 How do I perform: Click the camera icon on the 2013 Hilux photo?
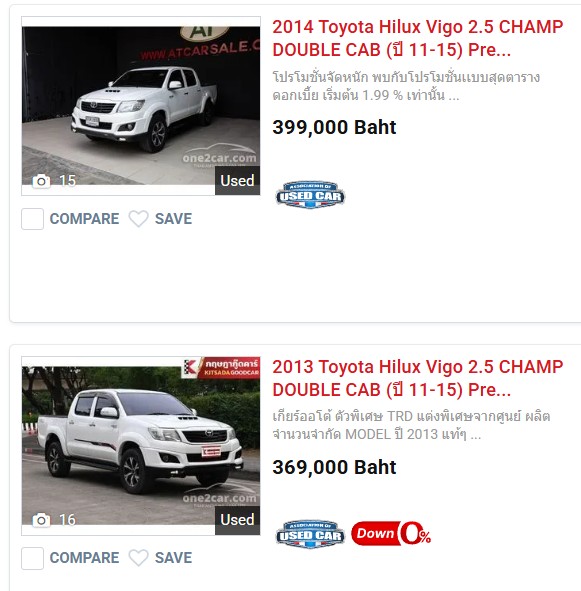pos(41,521)
